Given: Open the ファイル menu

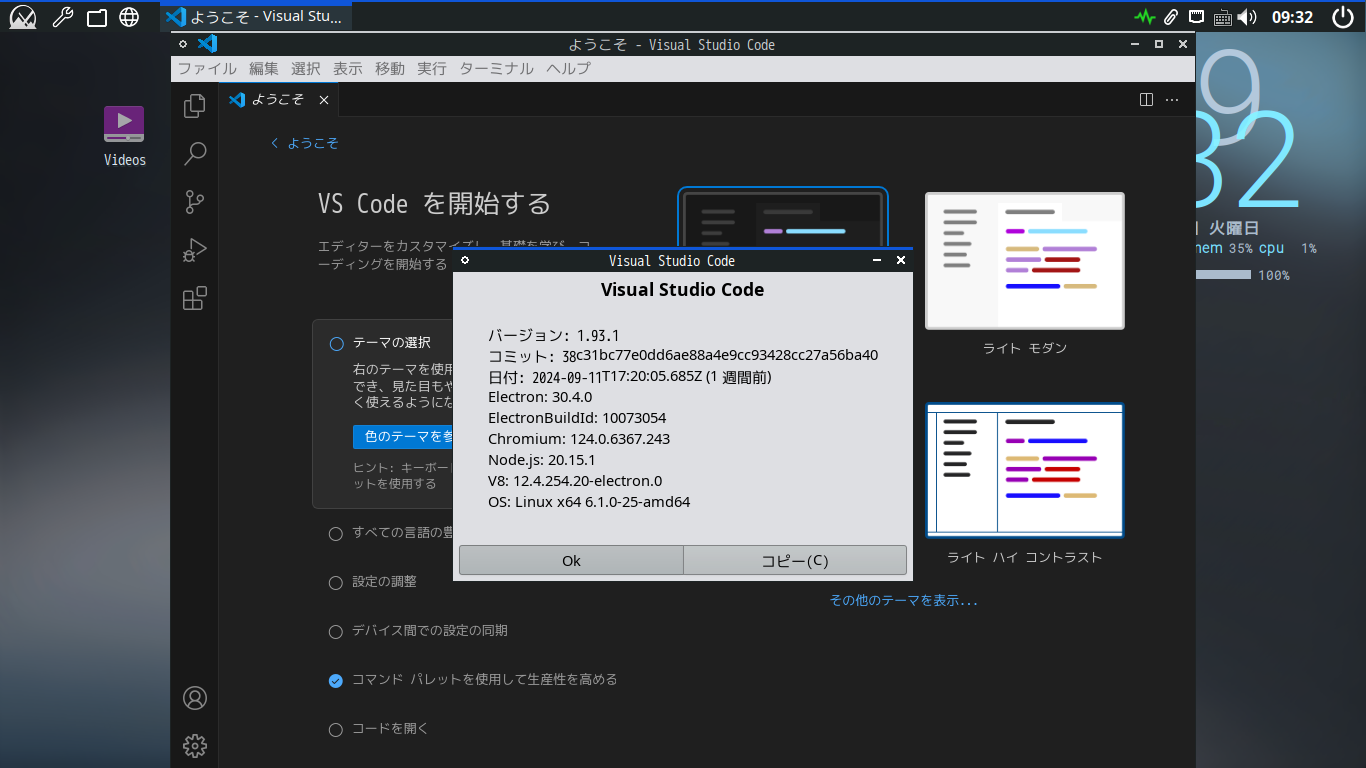Looking at the screenshot, I should (x=207, y=69).
